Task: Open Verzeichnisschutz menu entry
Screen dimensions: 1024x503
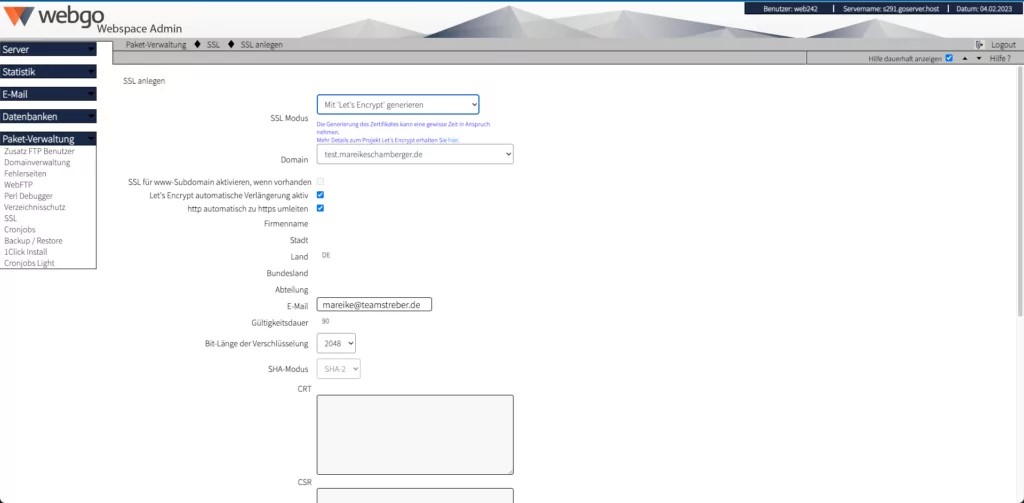Action: (x=35, y=207)
